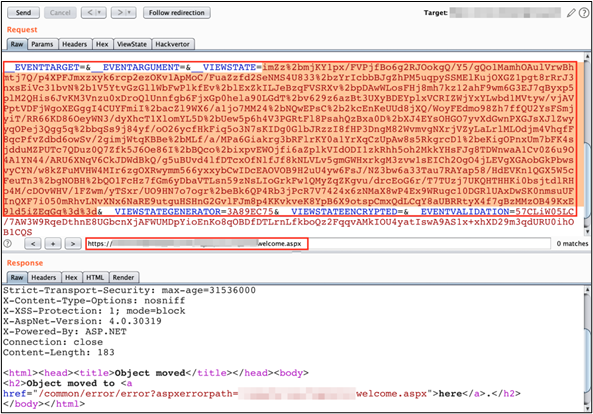Click the Connection: close line

pos(53,342)
